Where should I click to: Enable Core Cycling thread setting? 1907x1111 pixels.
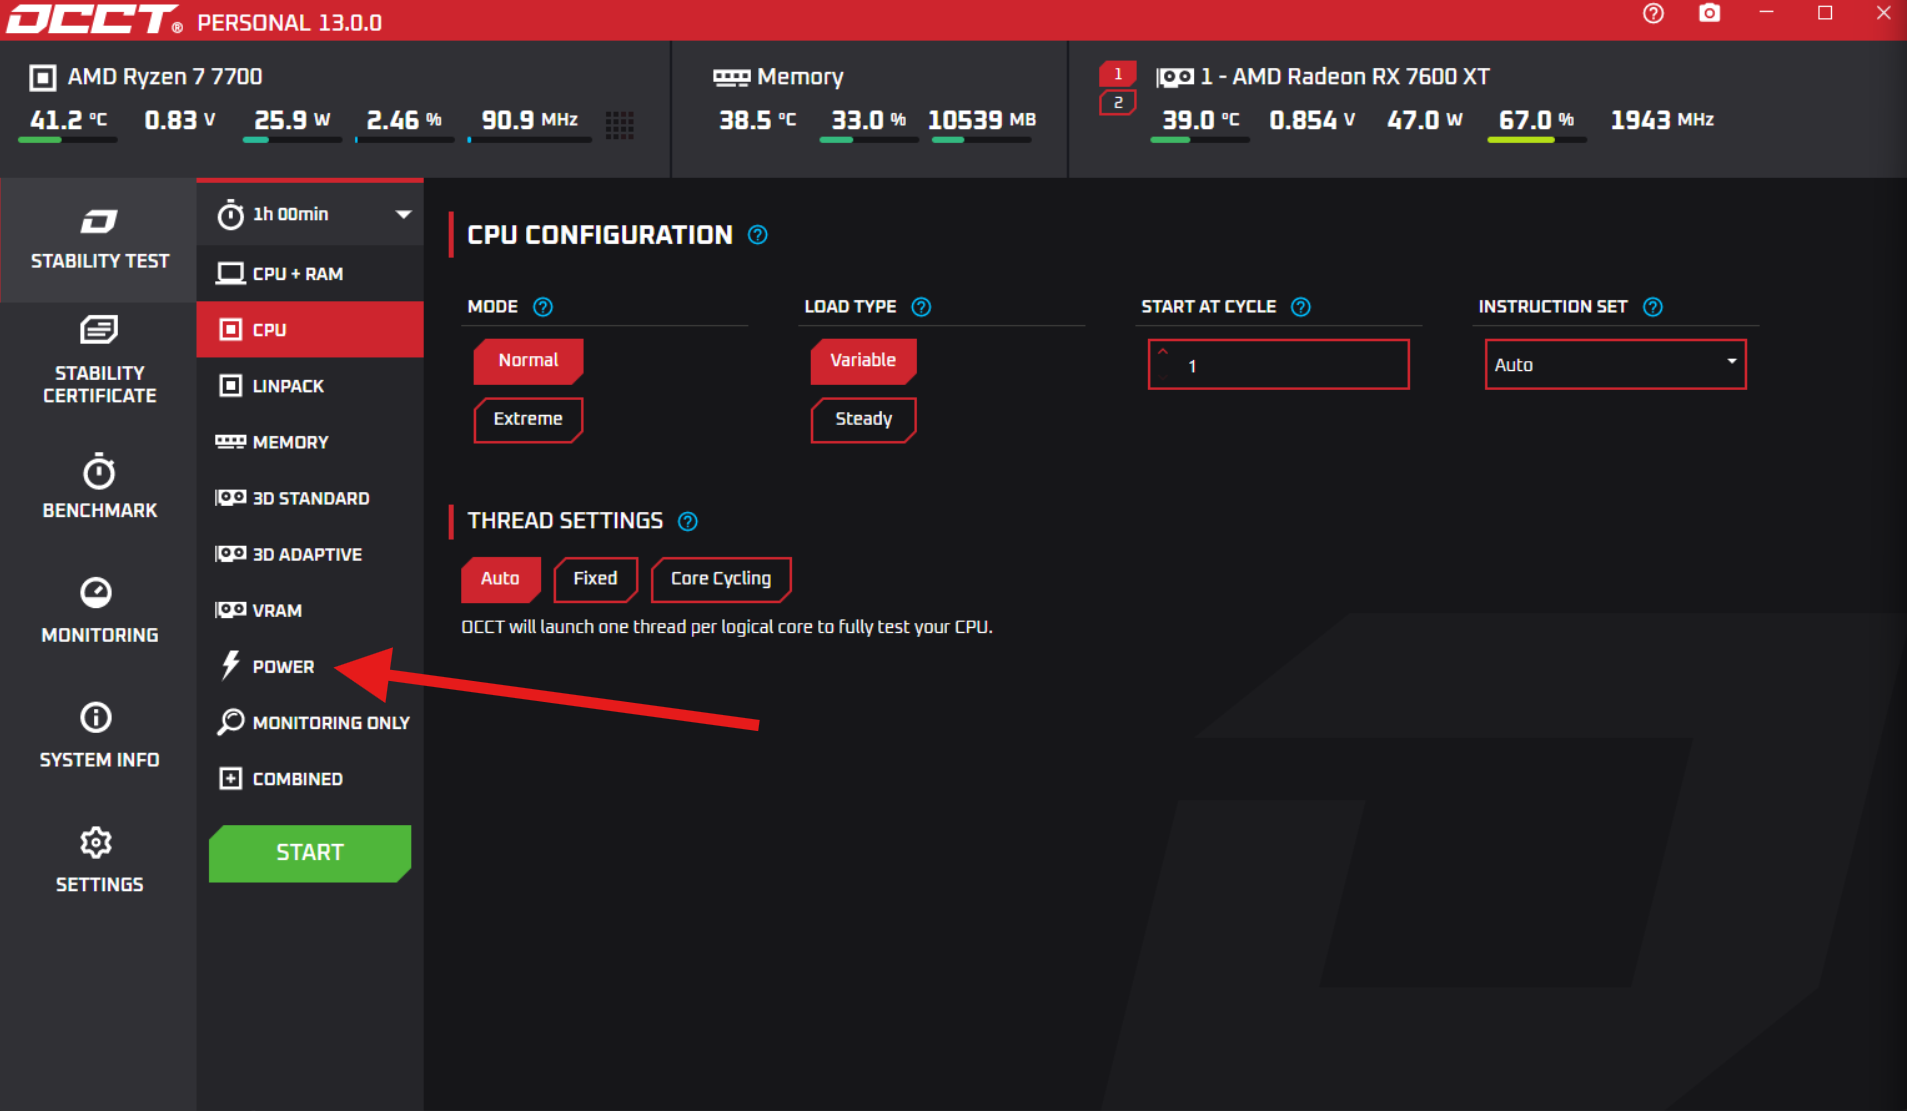pyautogui.click(x=720, y=579)
